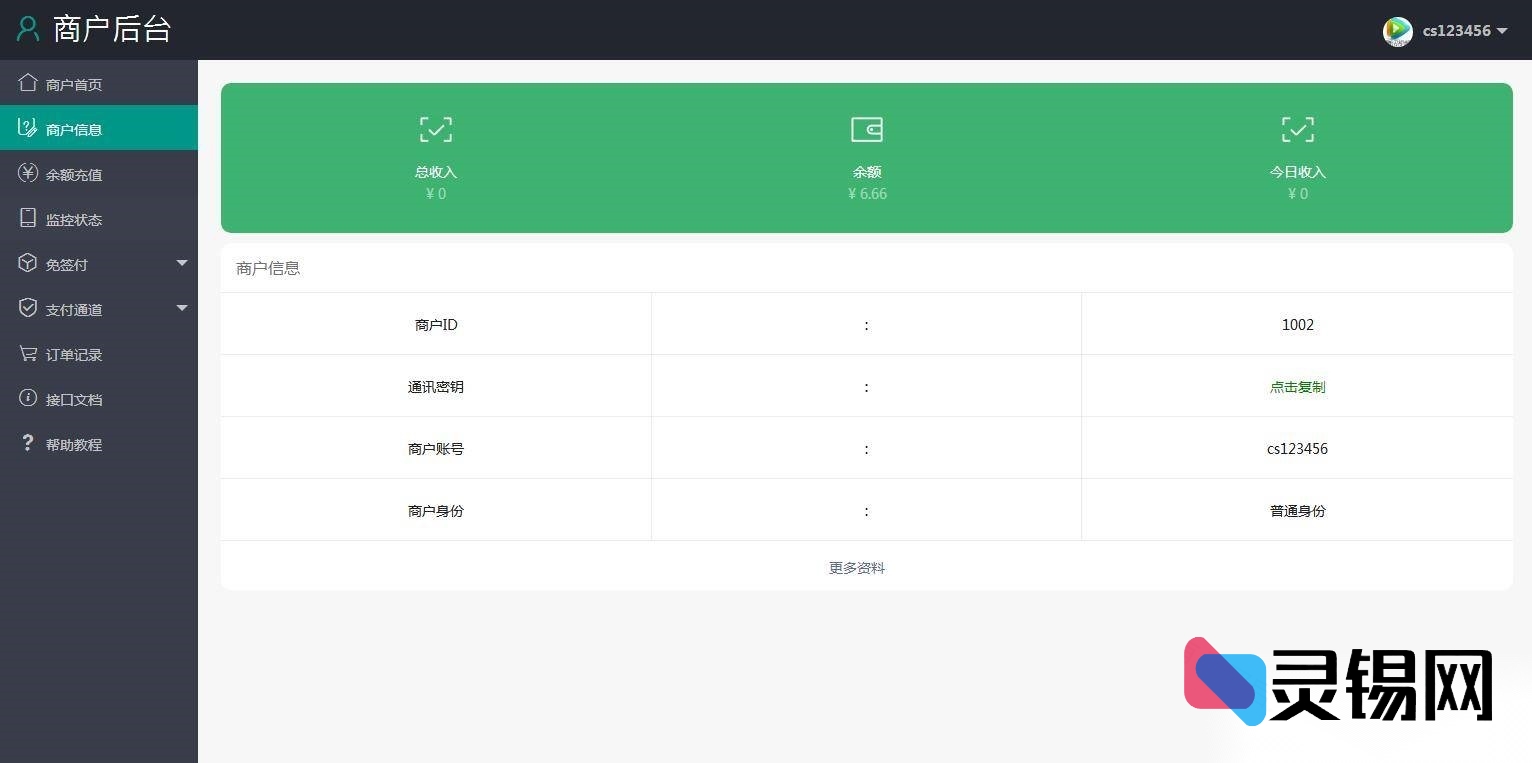Expand the 免签付 submenu chevron

[182, 264]
